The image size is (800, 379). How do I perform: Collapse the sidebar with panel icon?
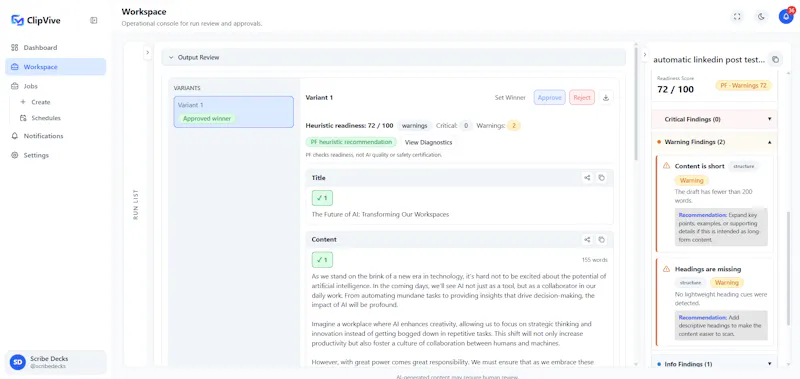(x=94, y=20)
